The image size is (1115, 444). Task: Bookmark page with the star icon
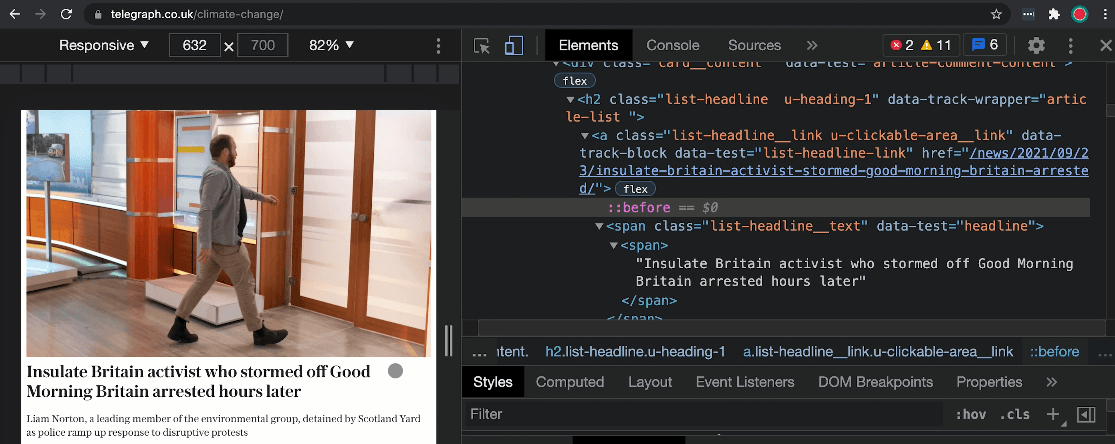point(996,14)
